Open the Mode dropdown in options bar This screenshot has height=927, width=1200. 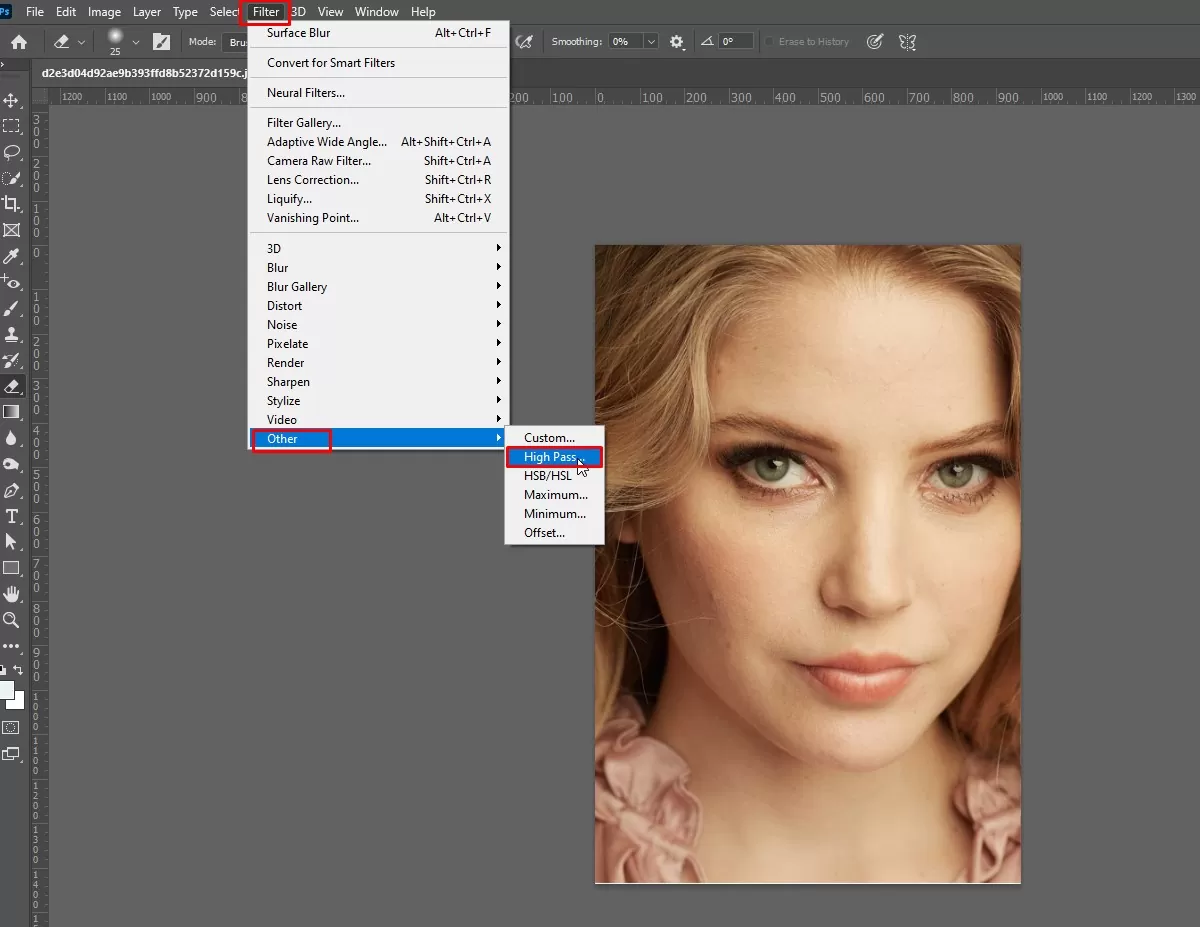236,42
